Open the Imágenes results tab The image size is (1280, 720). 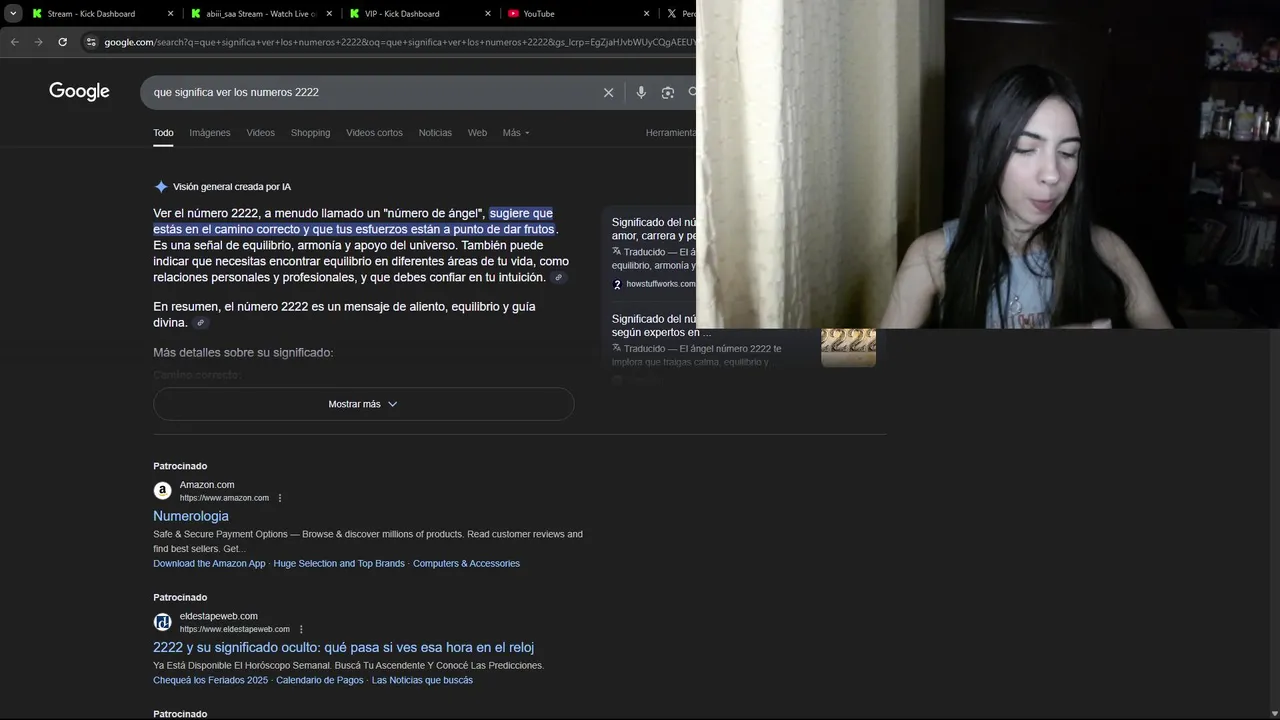pyautogui.click(x=210, y=133)
